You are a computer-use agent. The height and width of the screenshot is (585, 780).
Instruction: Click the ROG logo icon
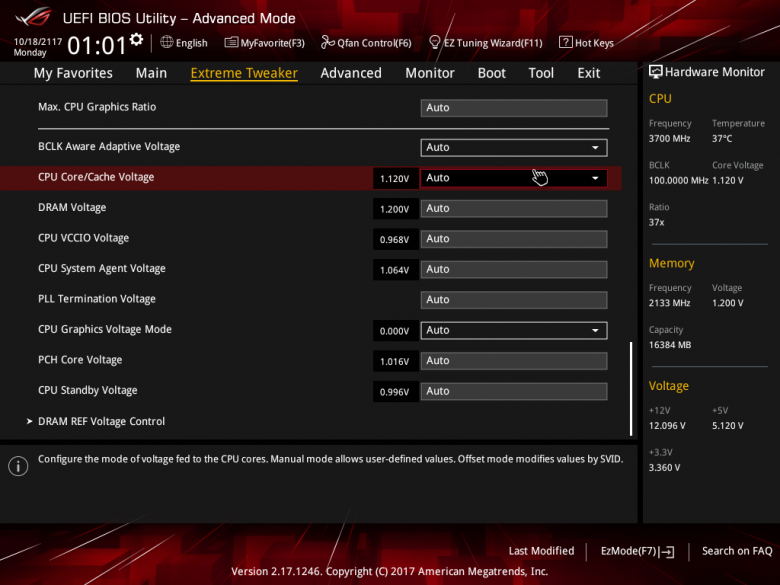coord(33,18)
